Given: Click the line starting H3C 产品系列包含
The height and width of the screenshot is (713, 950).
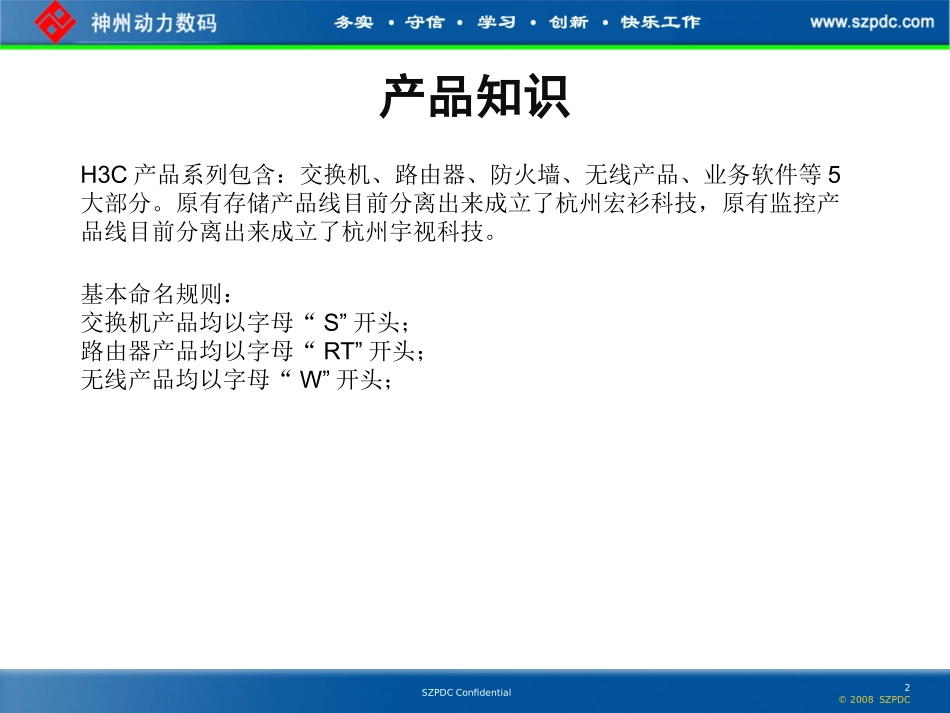Looking at the screenshot, I should [460, 174].
